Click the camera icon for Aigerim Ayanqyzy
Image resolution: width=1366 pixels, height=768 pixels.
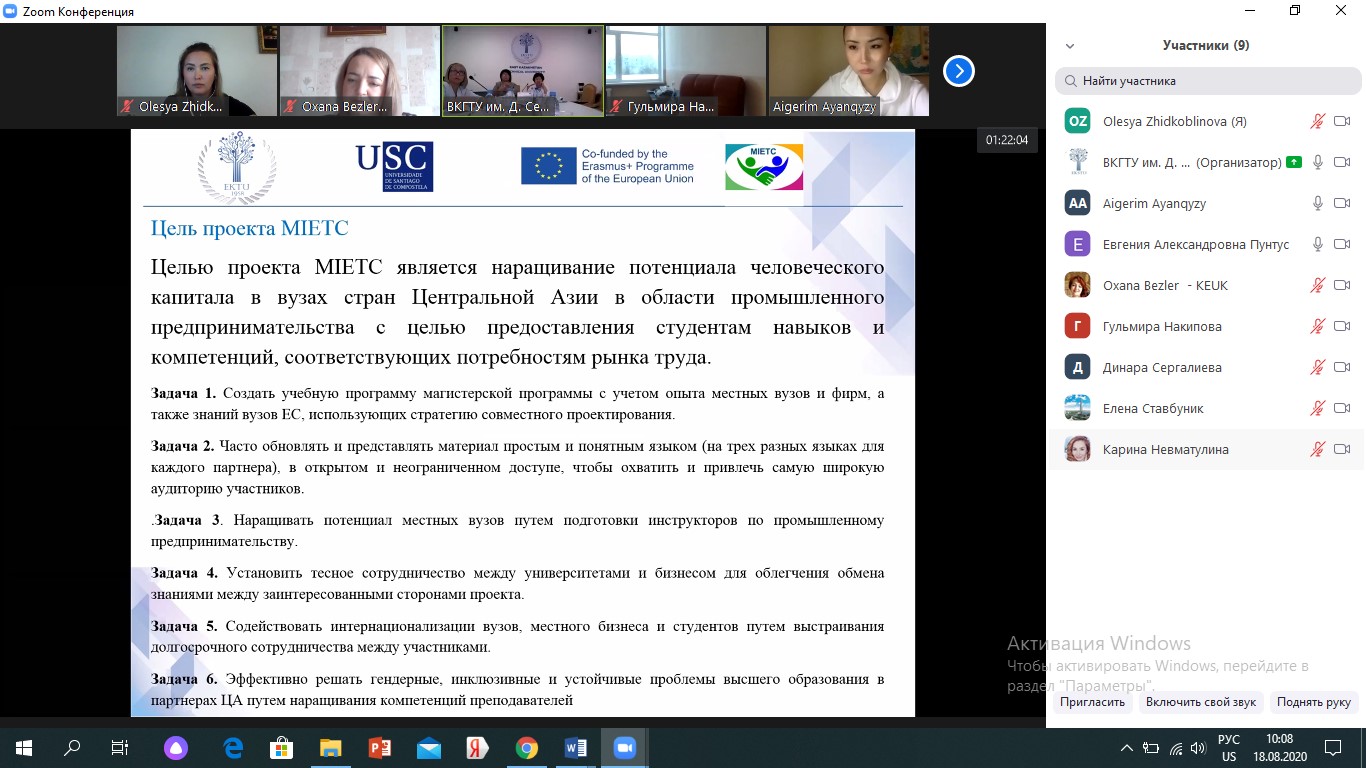pyautogui.click(x=1342, y=203)
